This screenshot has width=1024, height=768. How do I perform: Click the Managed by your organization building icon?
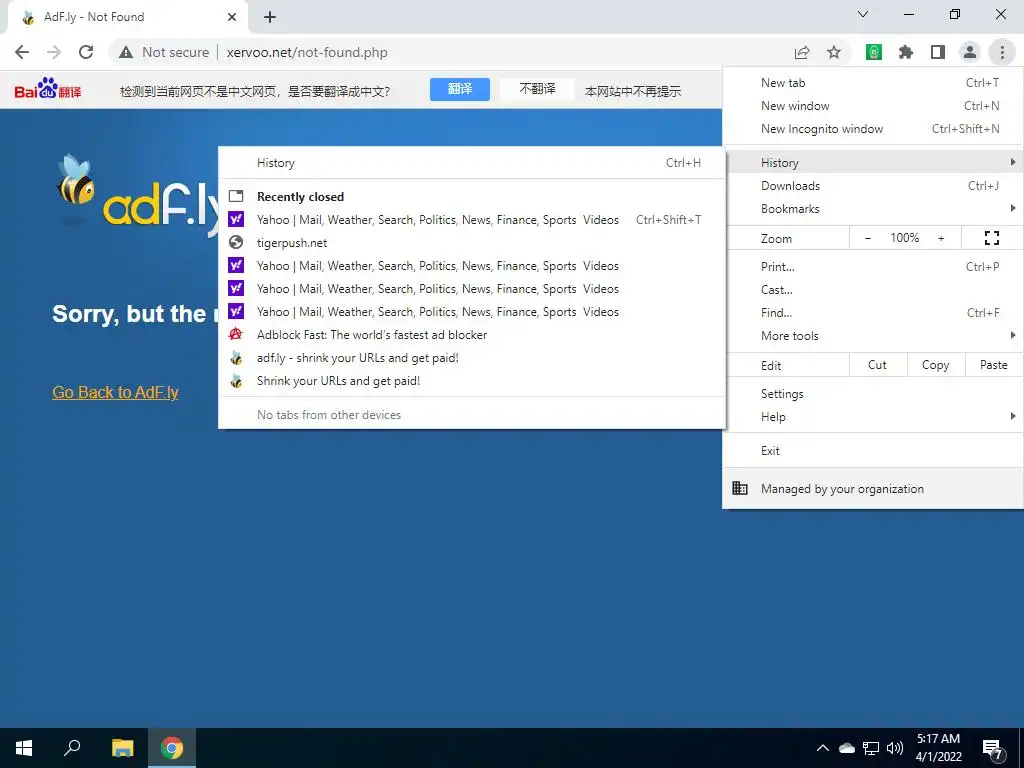pyautogui.click(x=740, y=488)
